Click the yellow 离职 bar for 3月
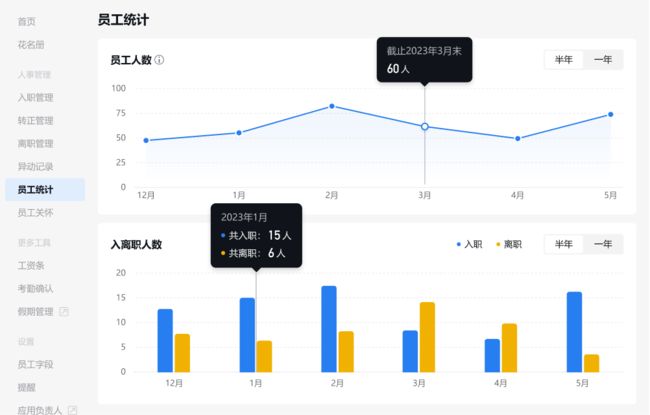The height and width of the screenshot is (415, 650). point(427,337)
